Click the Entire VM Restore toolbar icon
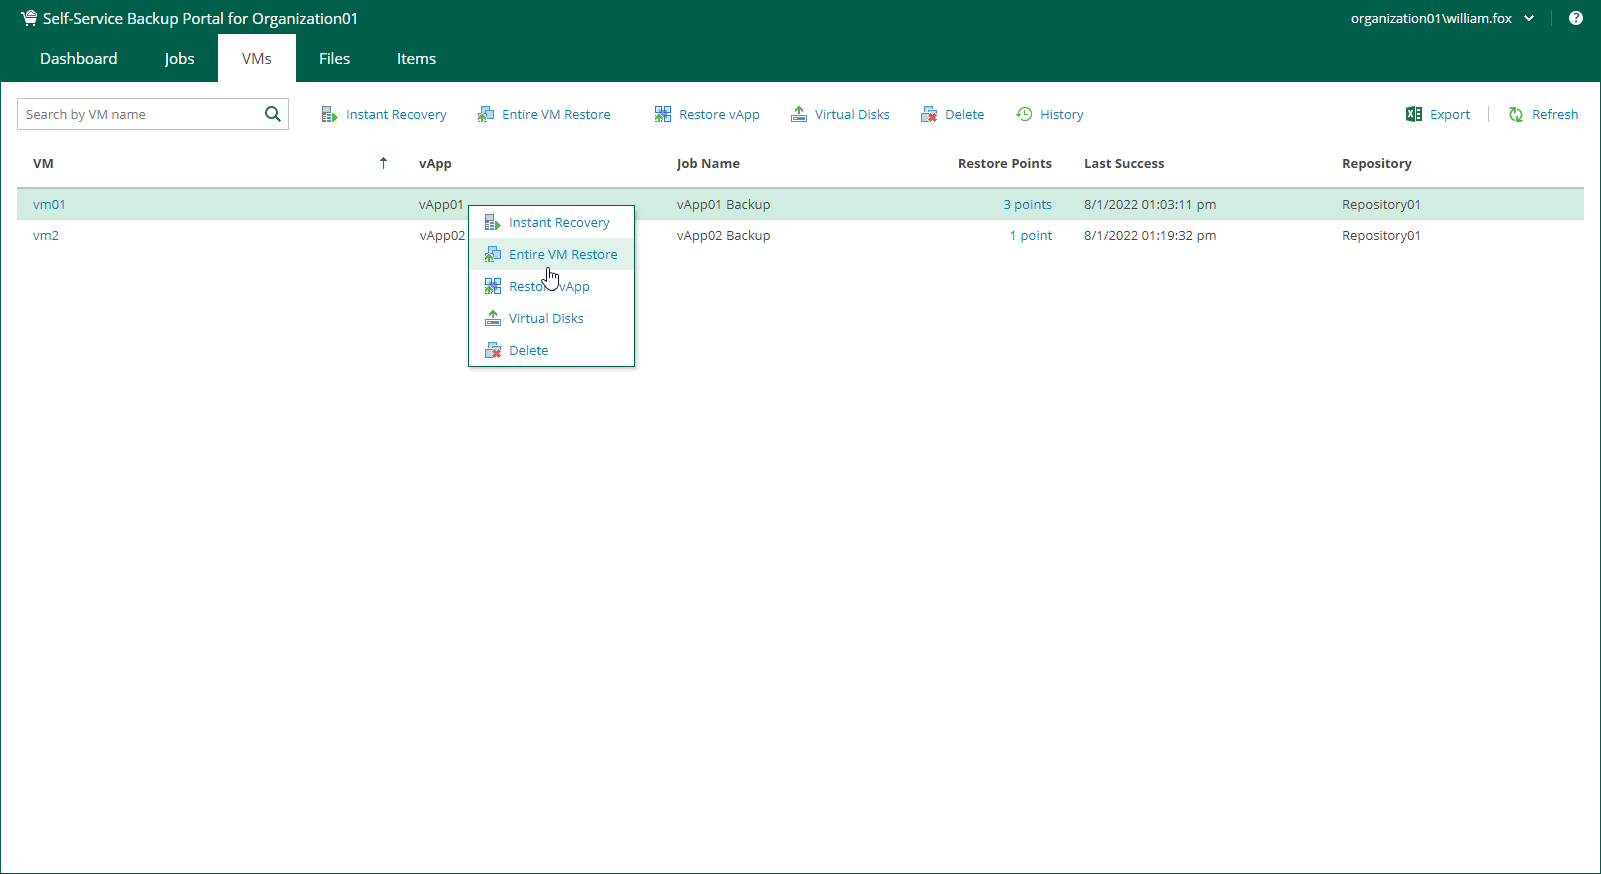The width and height of the screenshot is (1601, 874). tap(486, 115)
